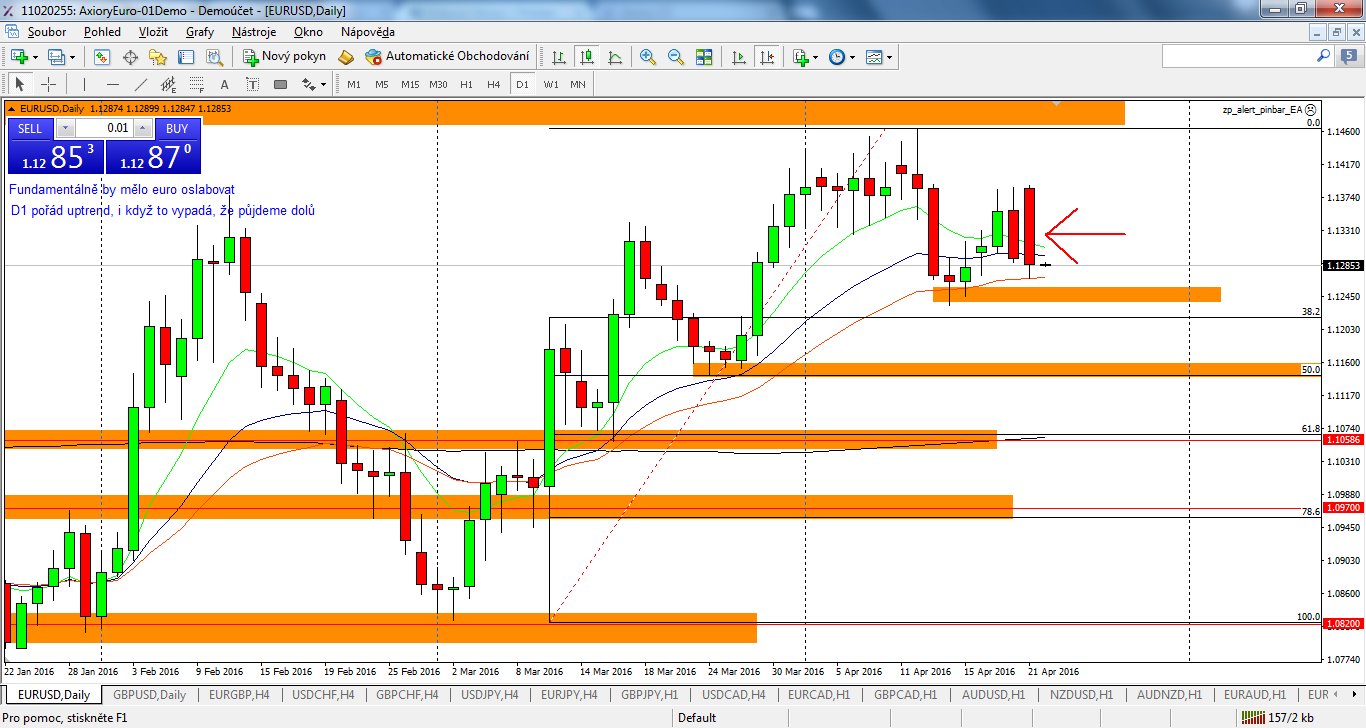Launch MetaEditor with the yellow book icon
Image resolution: width=1366 pixels, height=728 pixels.
348,57
